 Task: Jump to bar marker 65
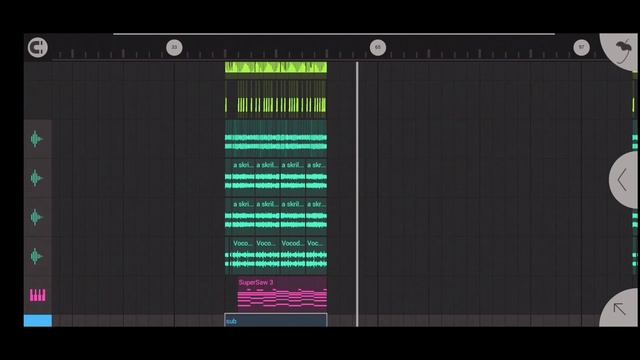378,47
